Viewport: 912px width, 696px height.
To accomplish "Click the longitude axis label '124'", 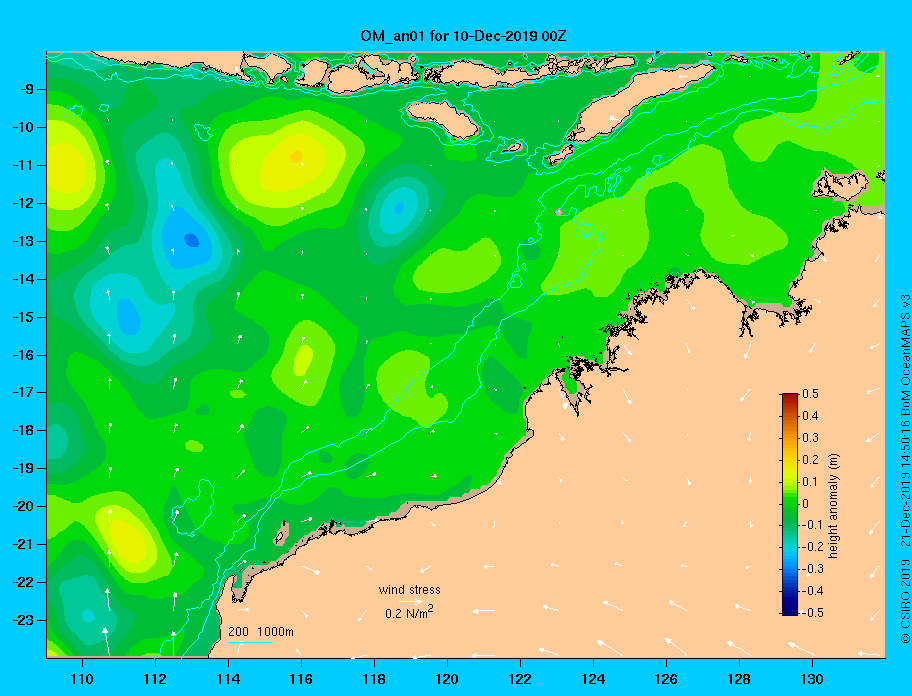I will (x=593, y=679).
